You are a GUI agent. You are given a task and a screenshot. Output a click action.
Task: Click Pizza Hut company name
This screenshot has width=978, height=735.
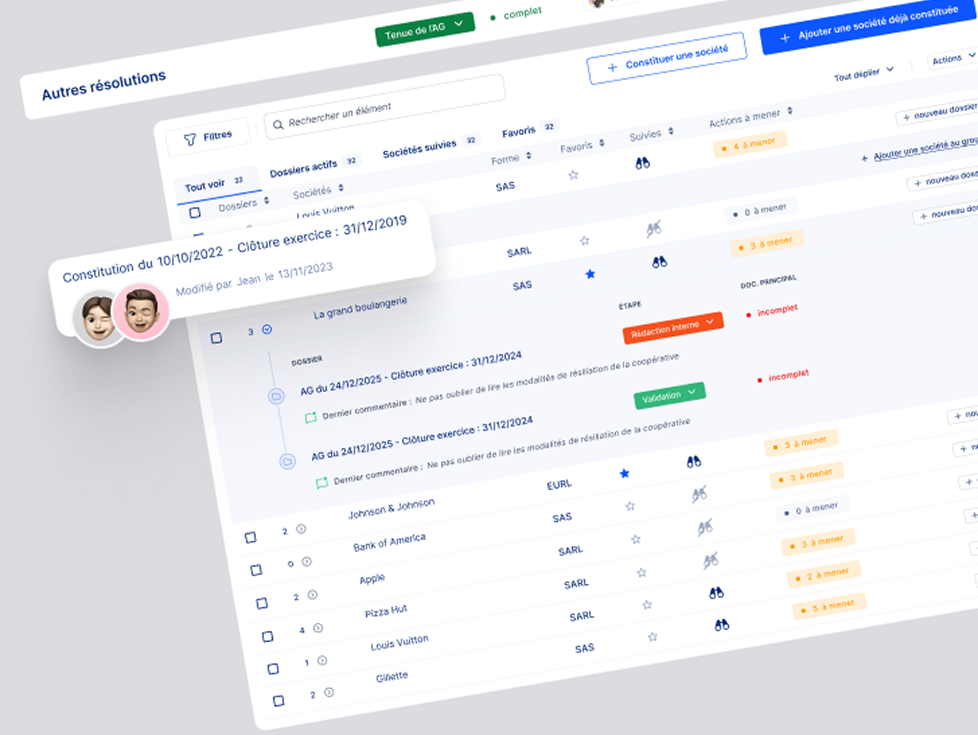385,611
